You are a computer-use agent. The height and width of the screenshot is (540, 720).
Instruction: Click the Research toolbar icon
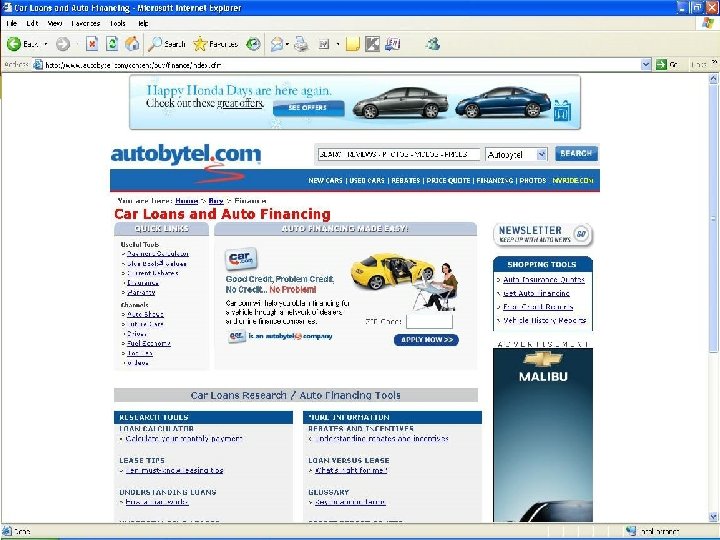click(393, 44)
